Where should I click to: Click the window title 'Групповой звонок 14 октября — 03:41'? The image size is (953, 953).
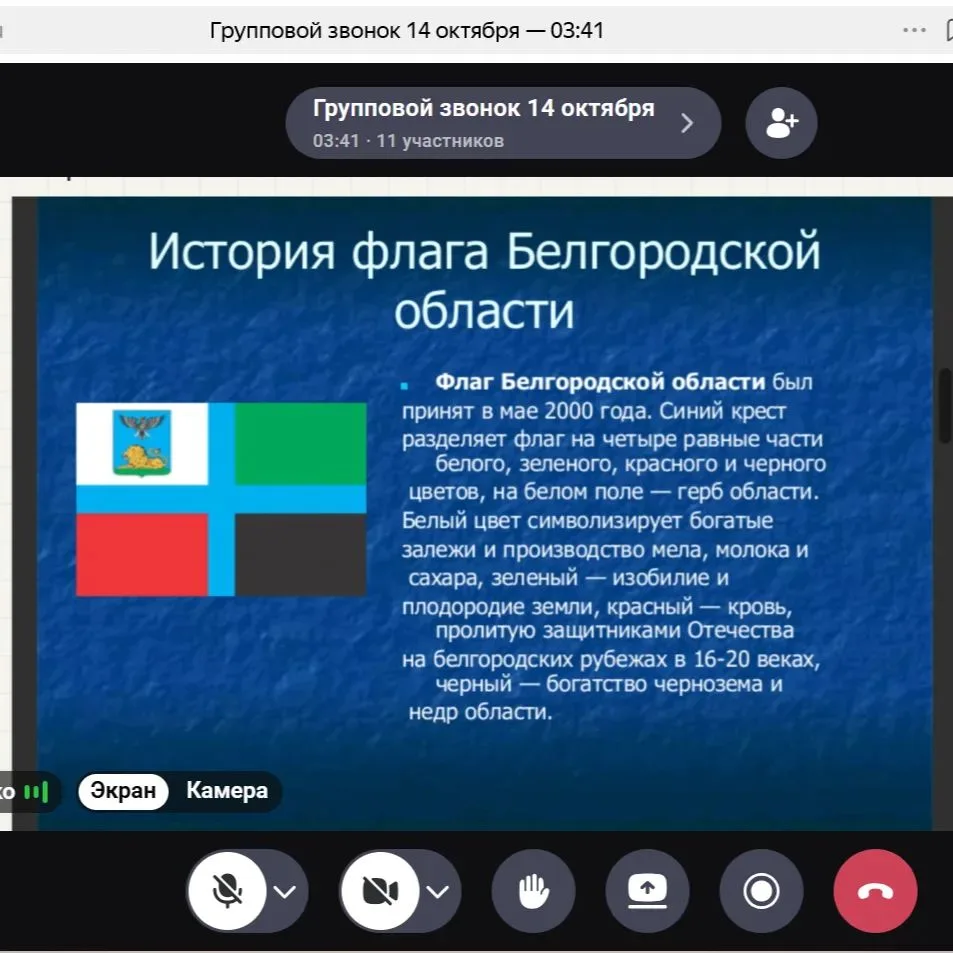[x=407, y=30]
